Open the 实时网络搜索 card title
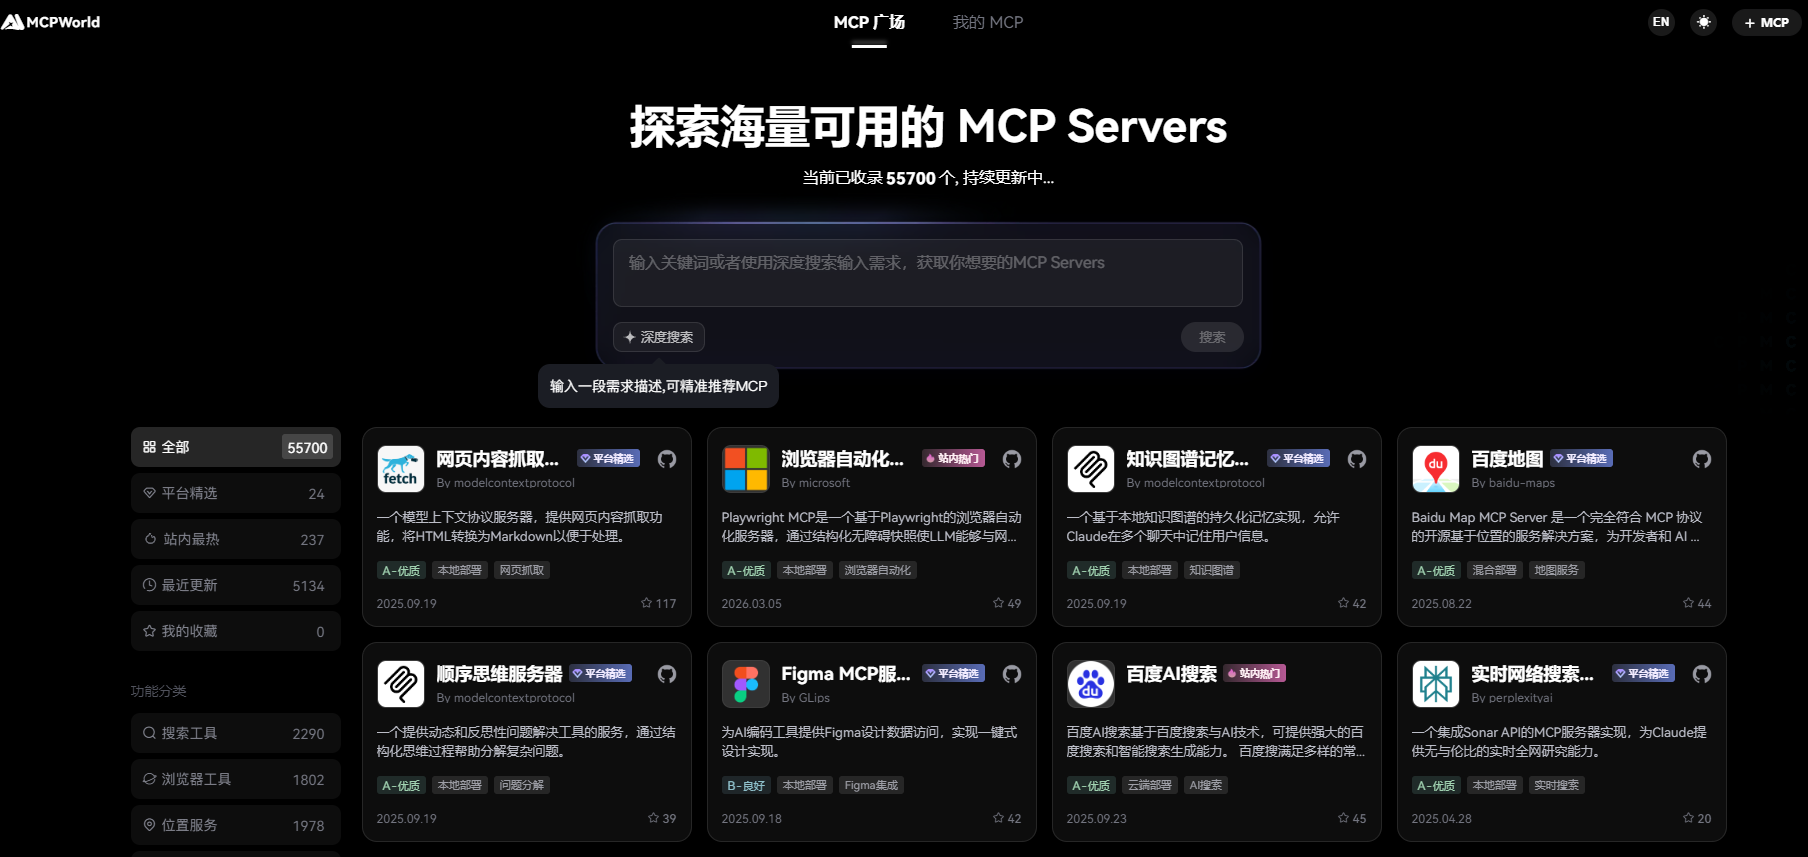 click(1532, 674)
